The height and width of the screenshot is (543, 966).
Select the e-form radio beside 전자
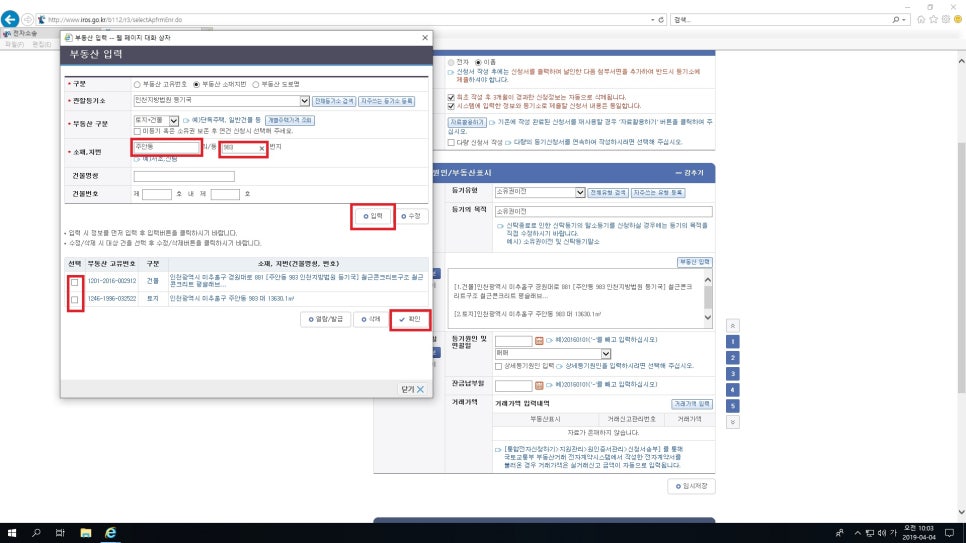[x=478, y=63]
